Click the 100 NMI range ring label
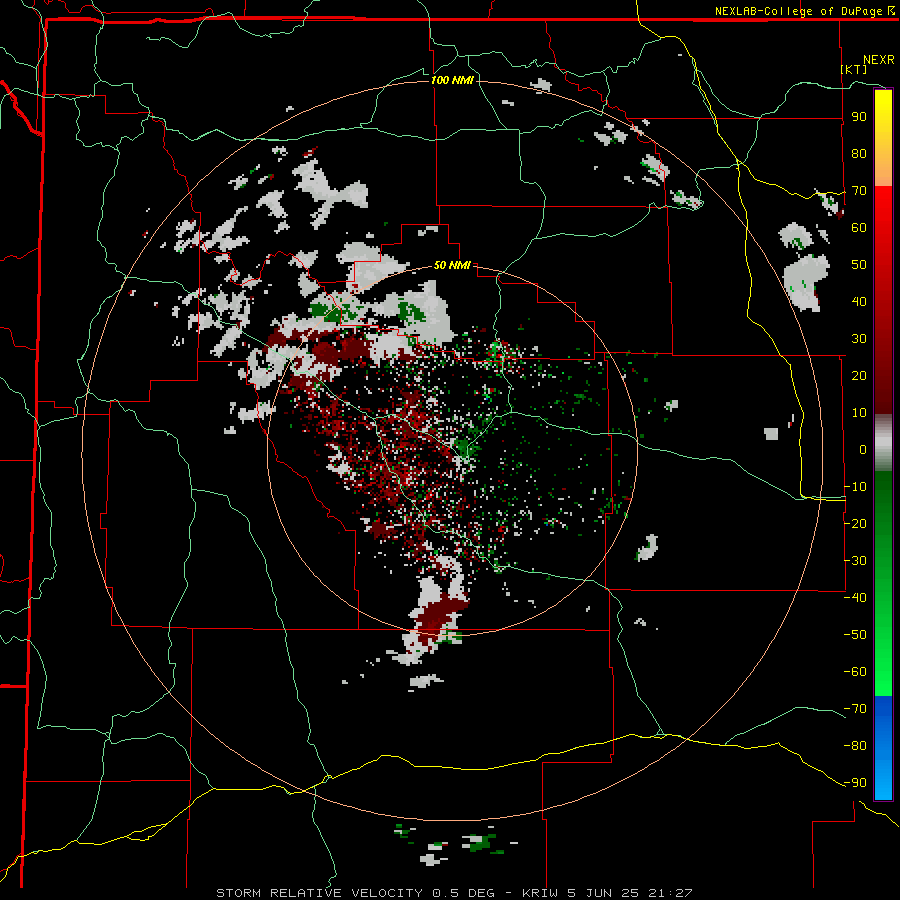This screenshot has width=900, height=900. tap(452, 80)
